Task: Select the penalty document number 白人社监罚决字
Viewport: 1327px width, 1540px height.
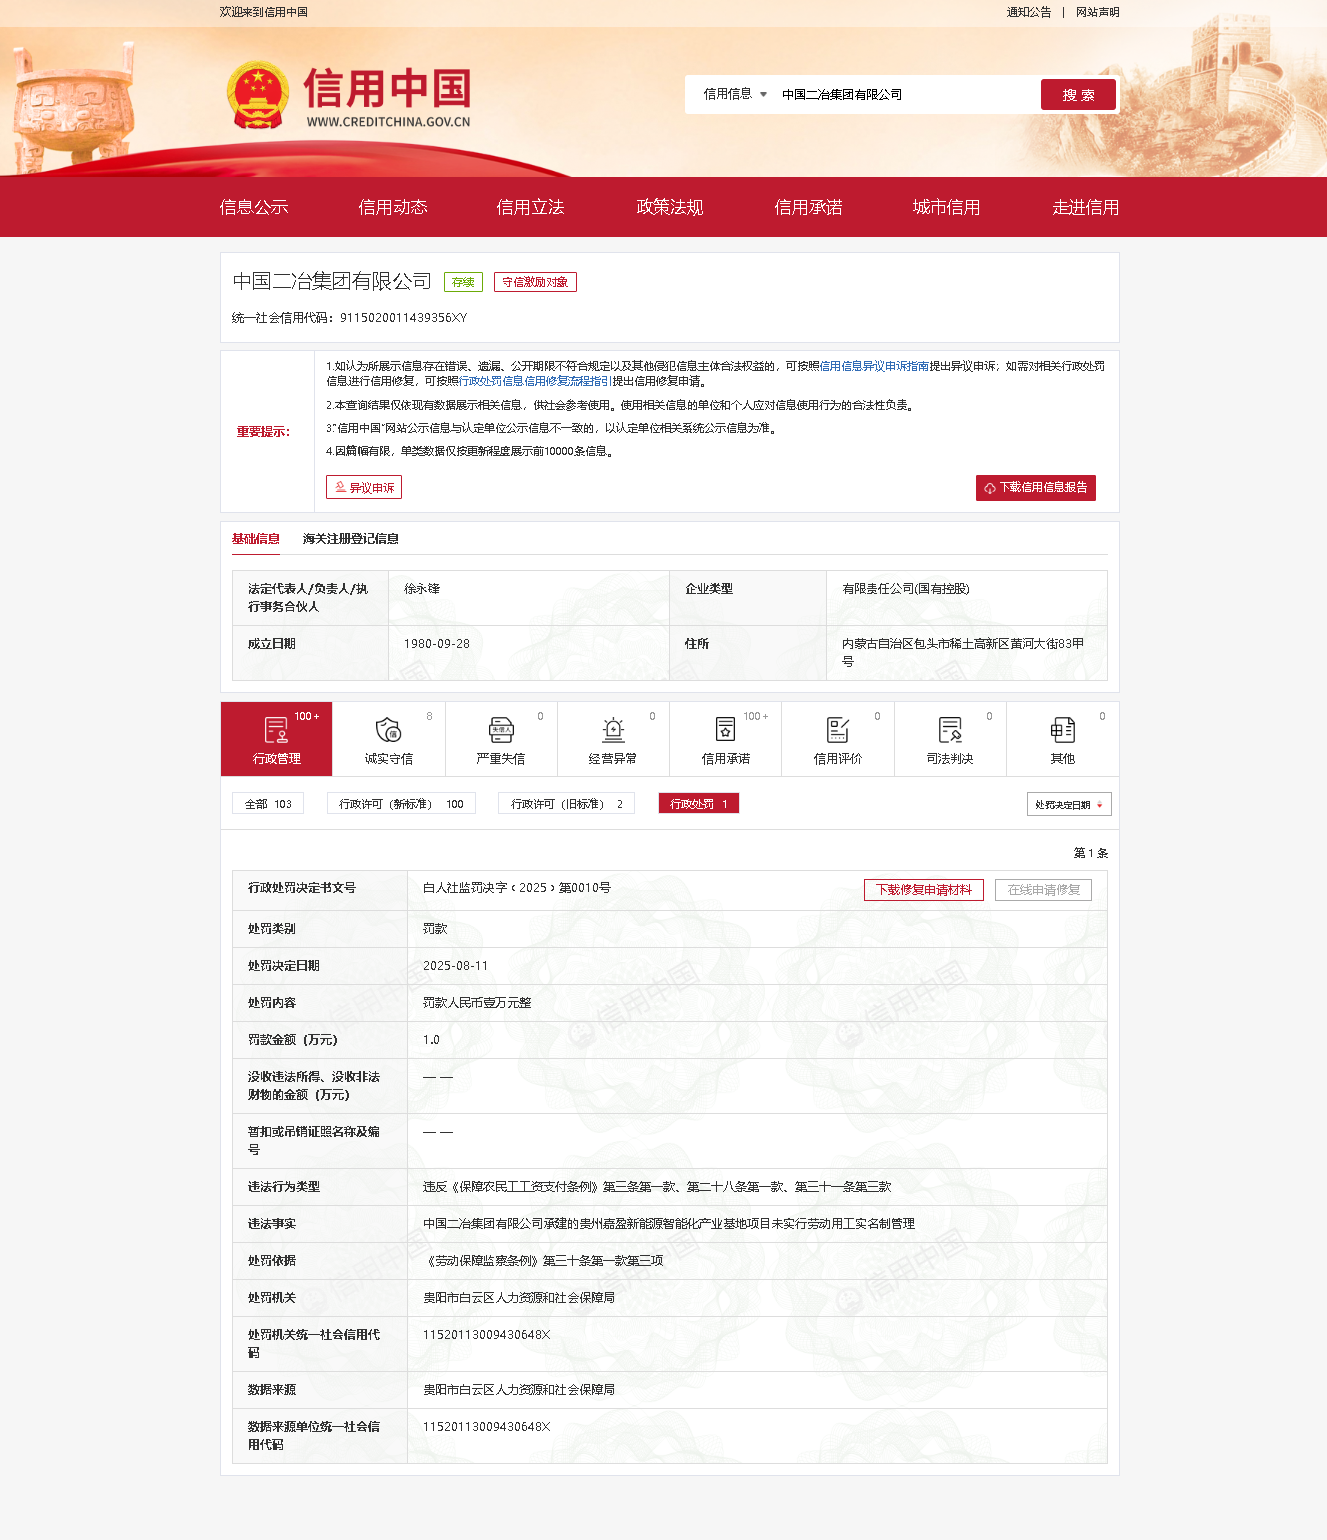Action: coord(517,888)
